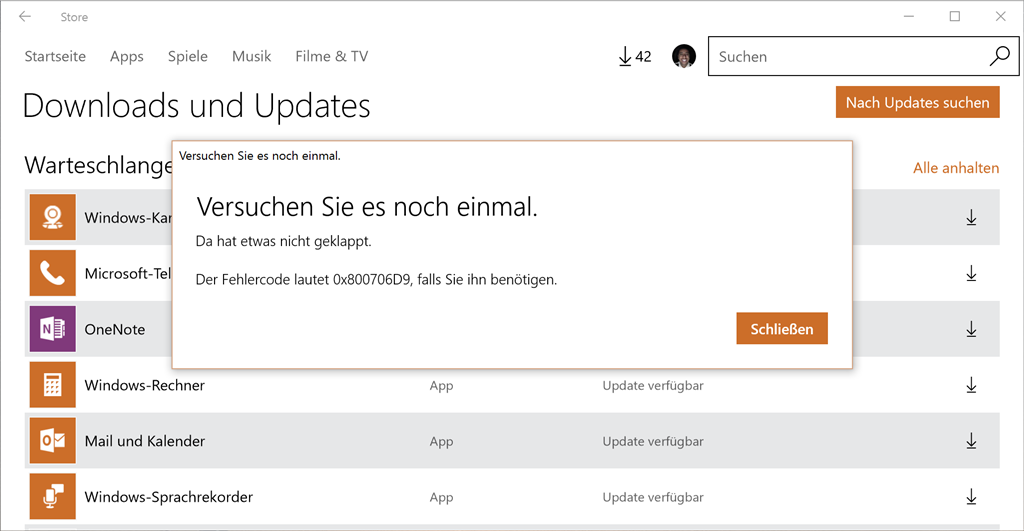Open the Musik tab
The height and width of the screenshot is (531, 1024).
pos(251,56)
